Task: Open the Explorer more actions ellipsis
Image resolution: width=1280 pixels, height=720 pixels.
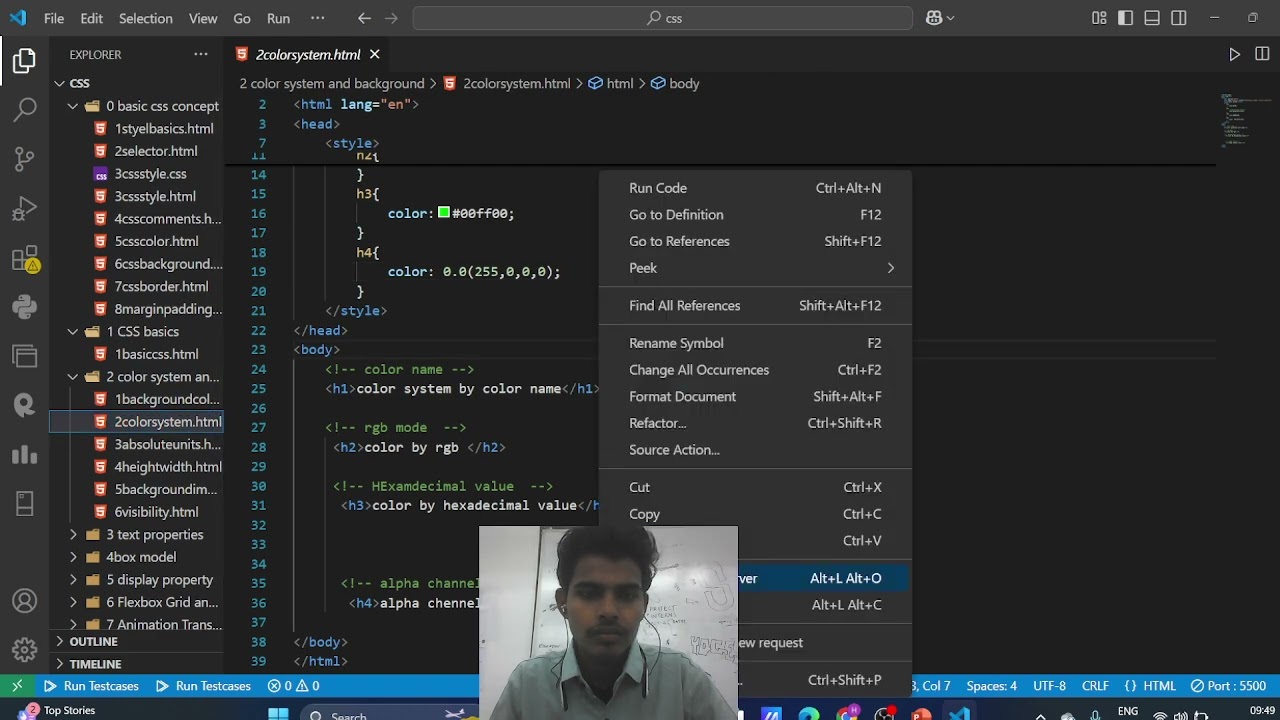Action: [x=201, y=54]
